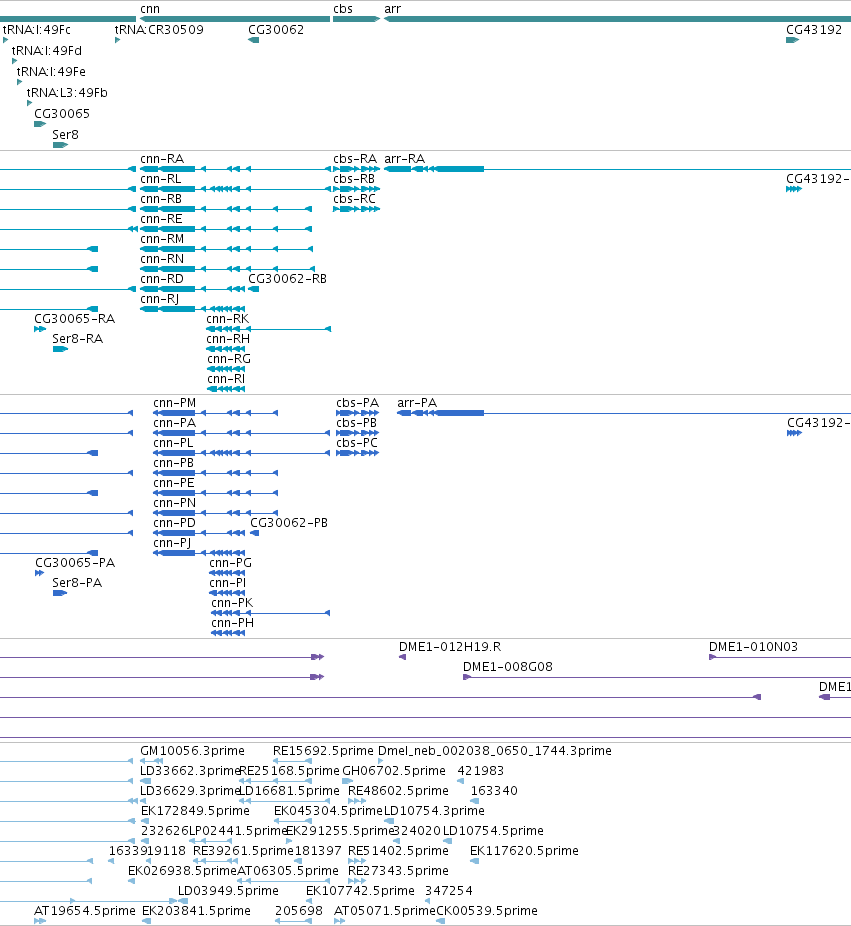
Task: Click the cnn-PK protein label
Action: pos(232,603)
